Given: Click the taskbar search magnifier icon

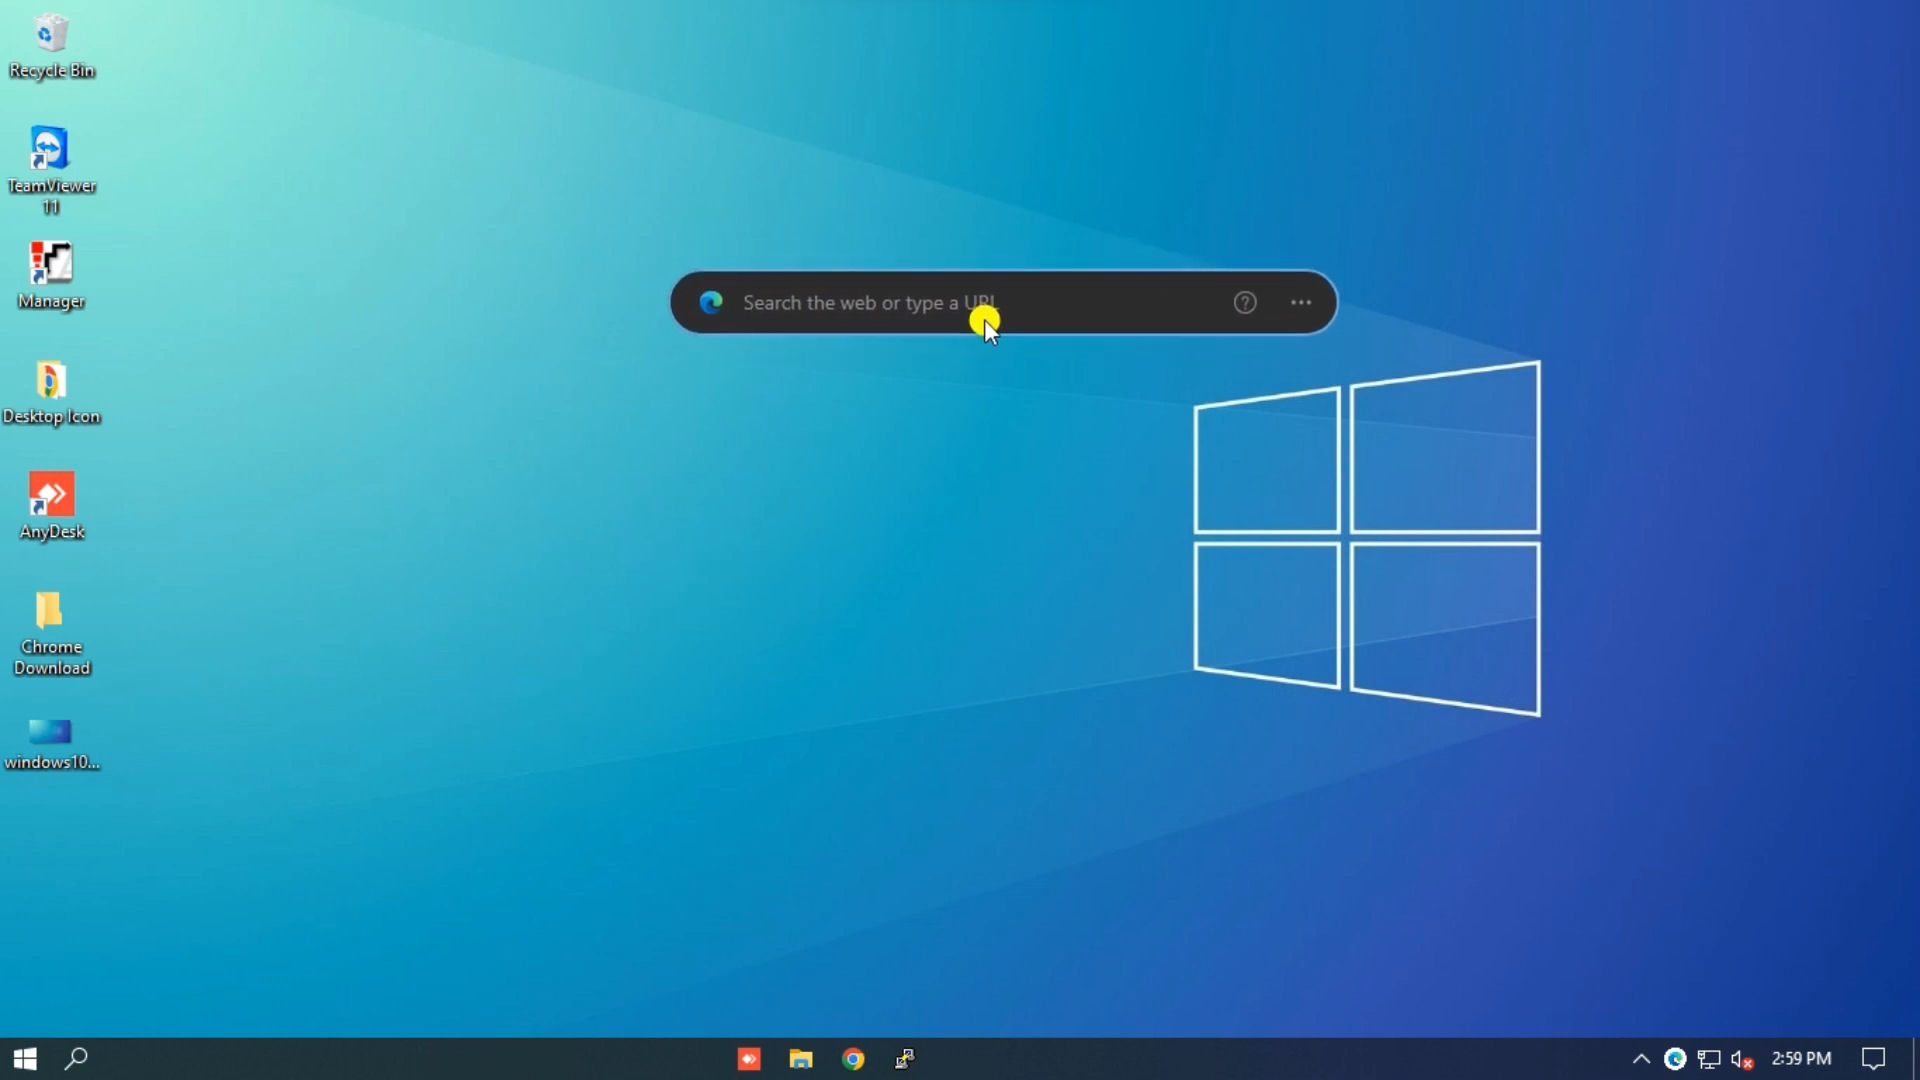Looking at the screenshot, I should [x=76, y=1058].
